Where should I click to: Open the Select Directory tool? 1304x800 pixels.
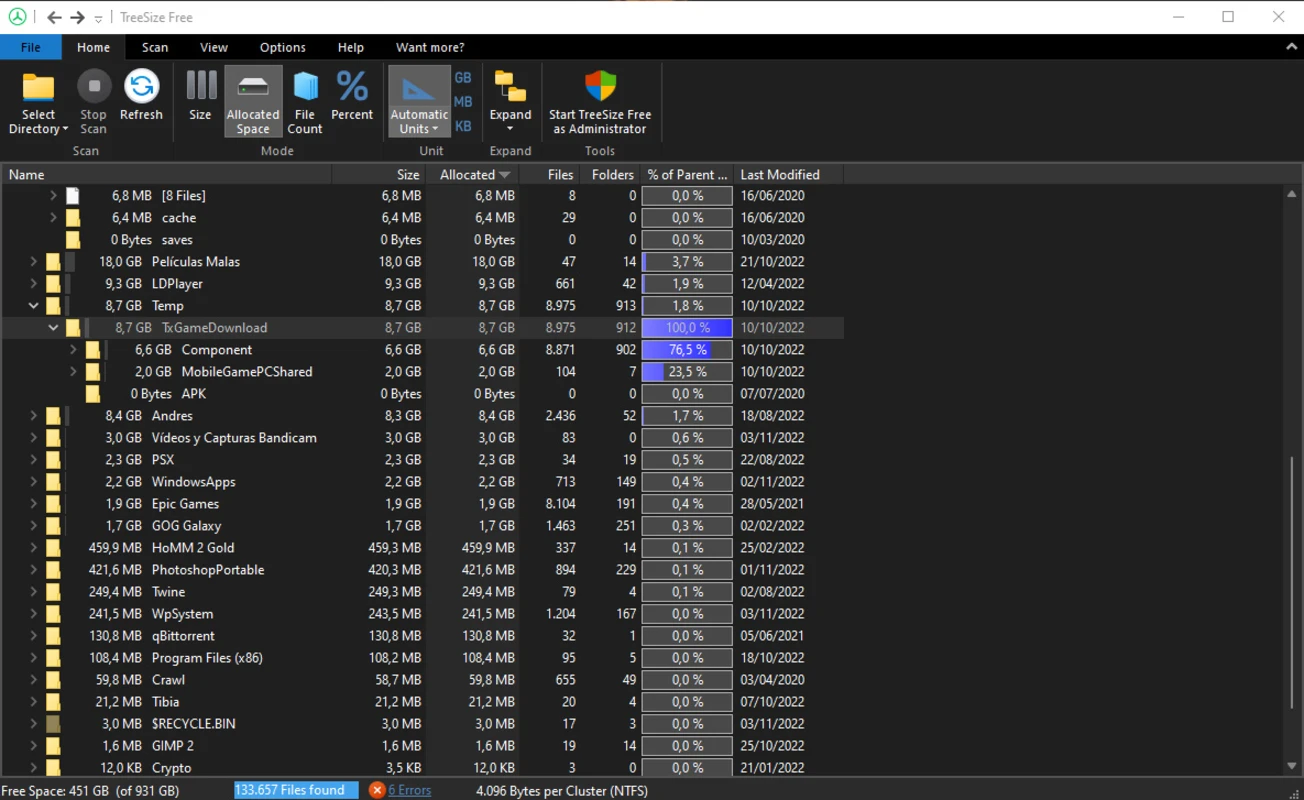(x=37, y=100)
